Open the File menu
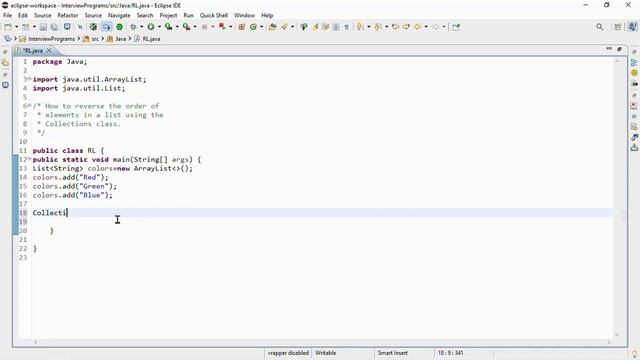The image size is (640, 360). click(7, 16)
